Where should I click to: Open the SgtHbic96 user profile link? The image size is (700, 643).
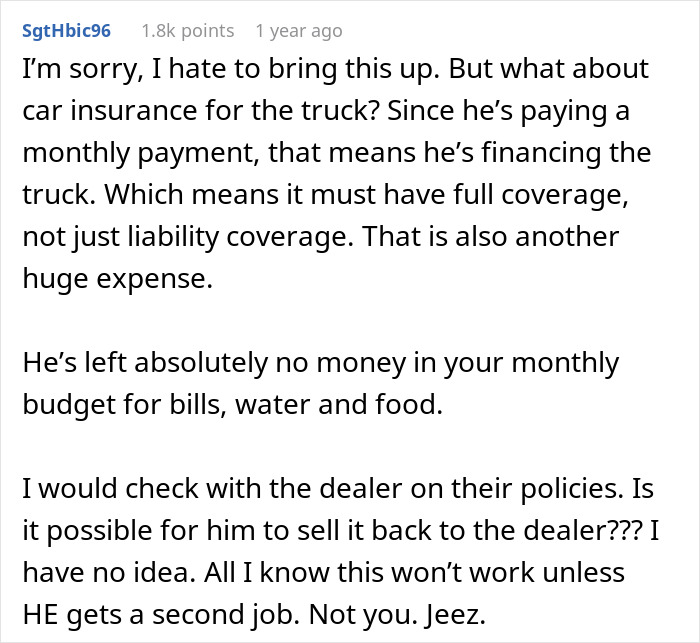tap(65, 31)
